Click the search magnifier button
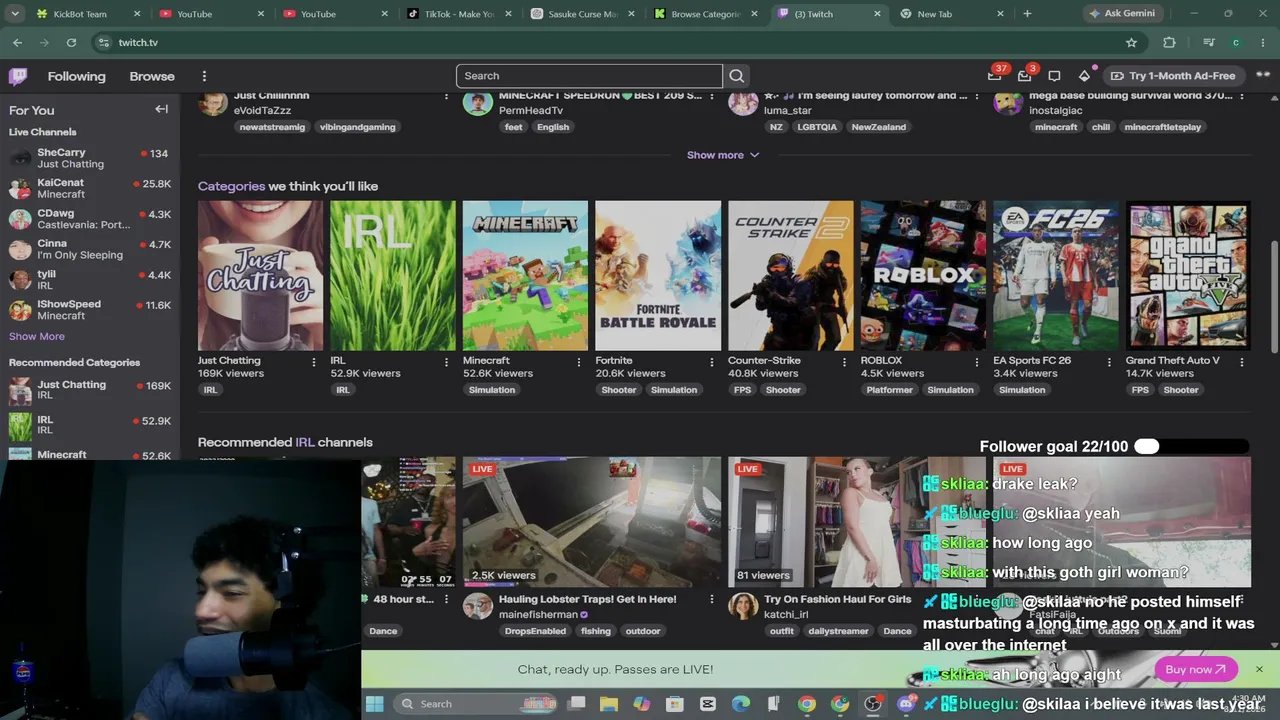The width and height of the screenshot is (1280, 720). point(737,76)
